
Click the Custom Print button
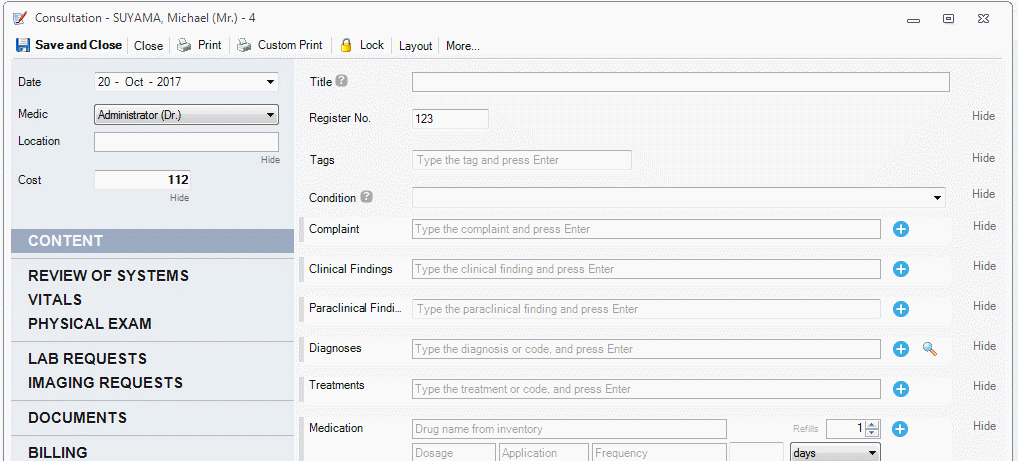coord(289,45)
